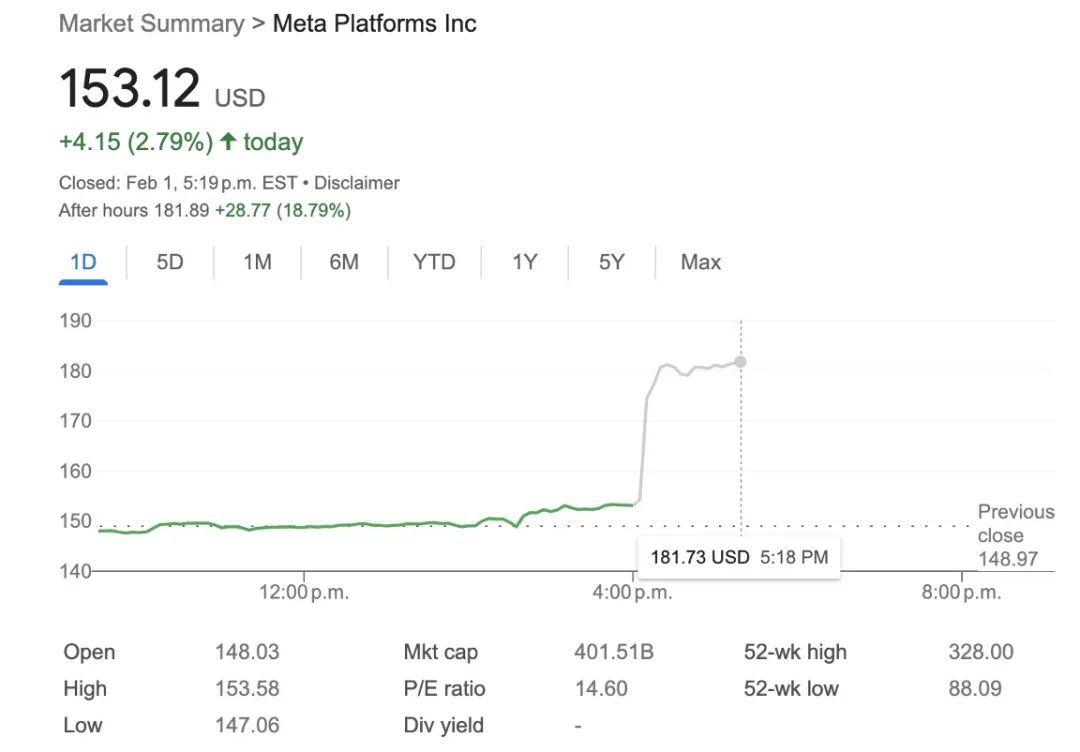
Task: Open the Disclaimer link
Action: coord(358,183)
